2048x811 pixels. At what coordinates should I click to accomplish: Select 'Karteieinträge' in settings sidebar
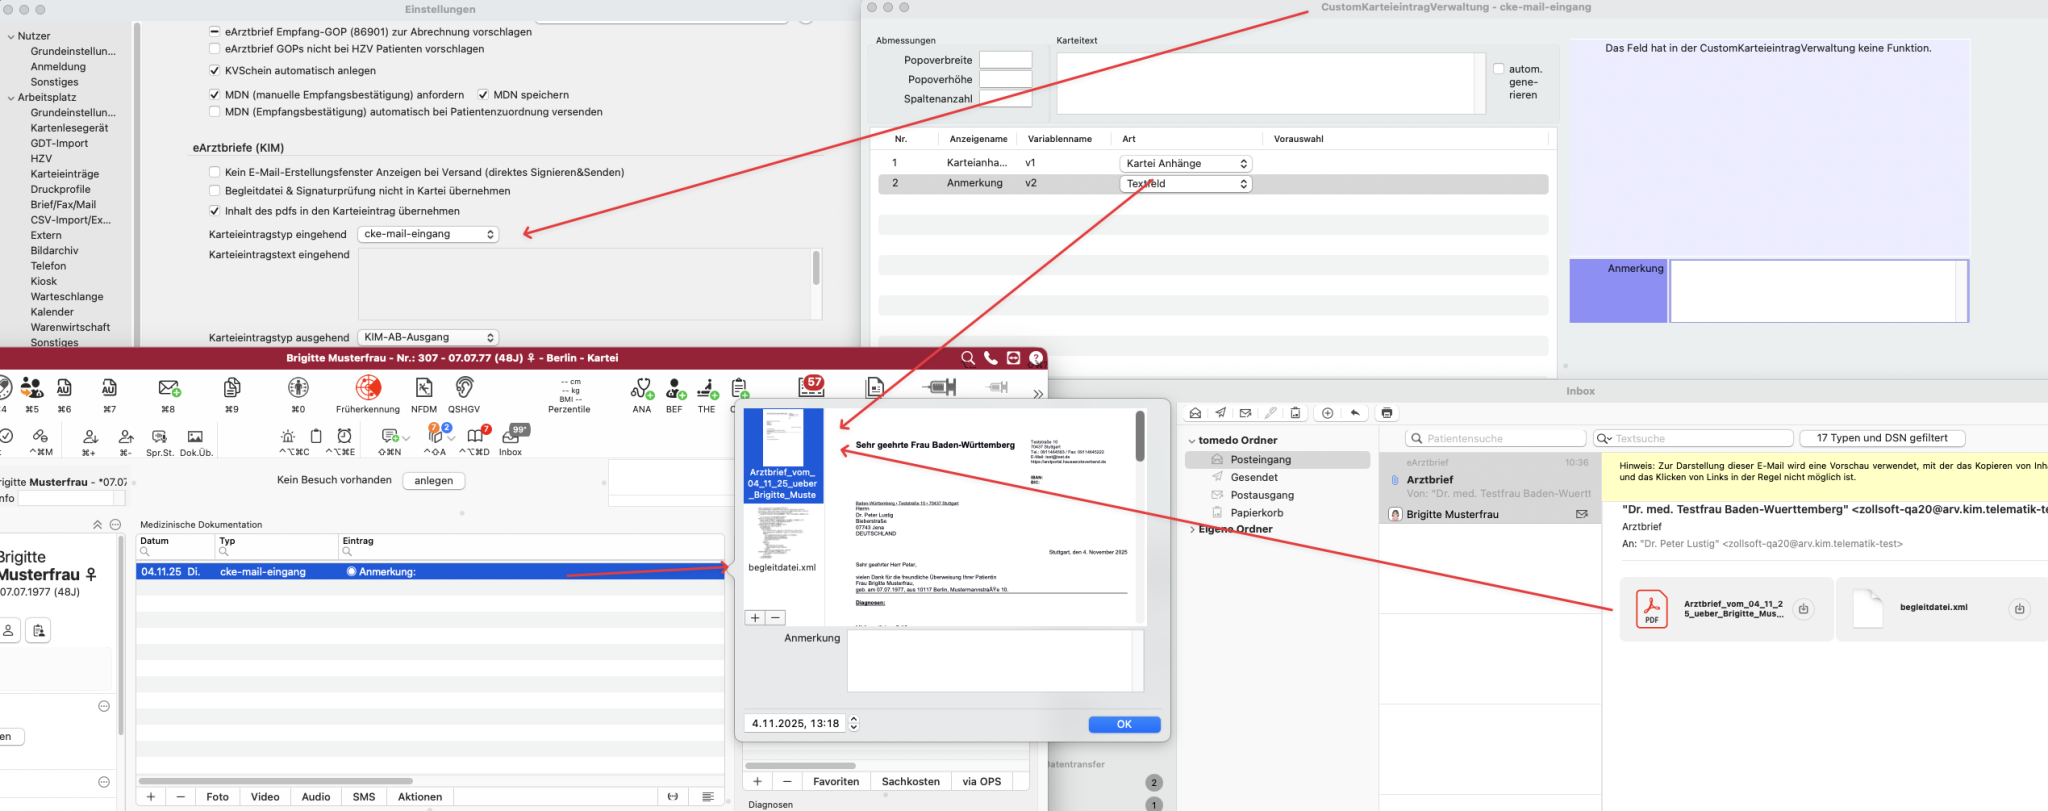pyautogui.click(x=65, y=174)
